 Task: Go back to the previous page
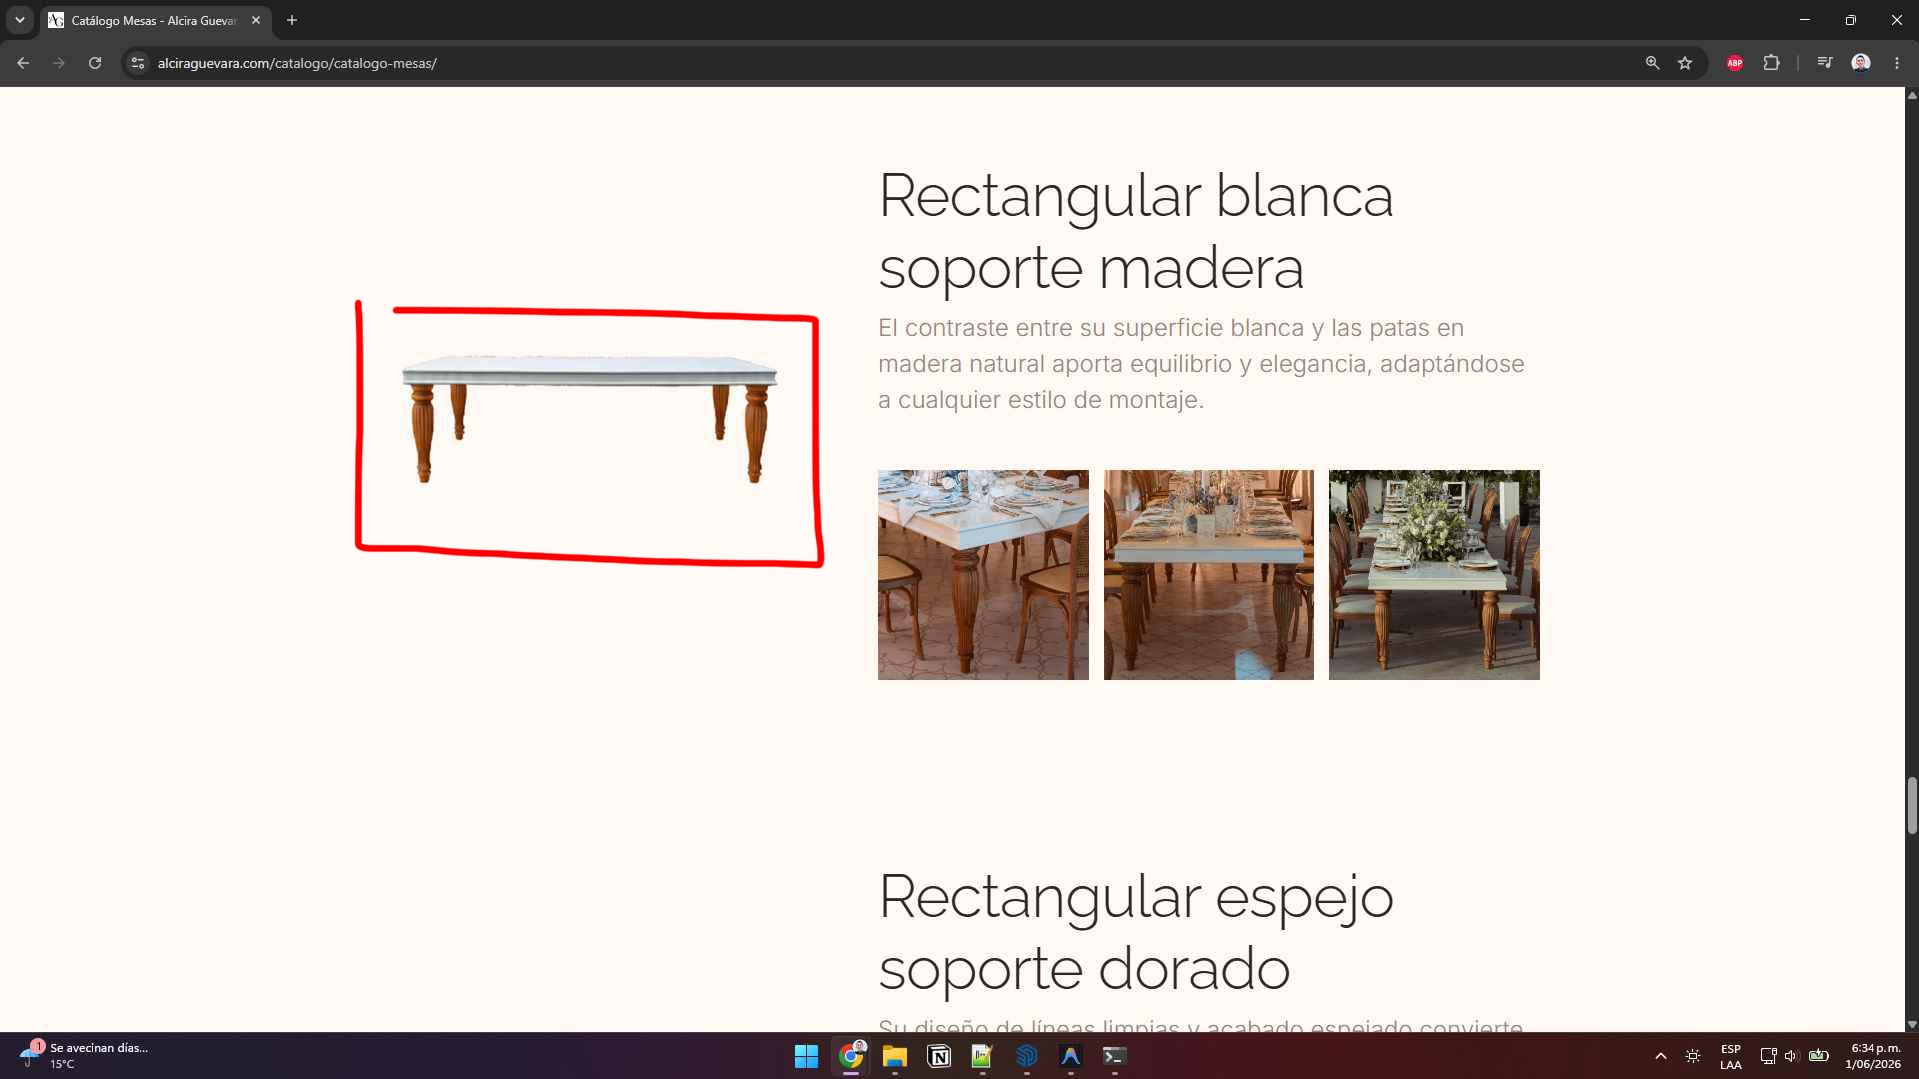click(x=23, y=63)
